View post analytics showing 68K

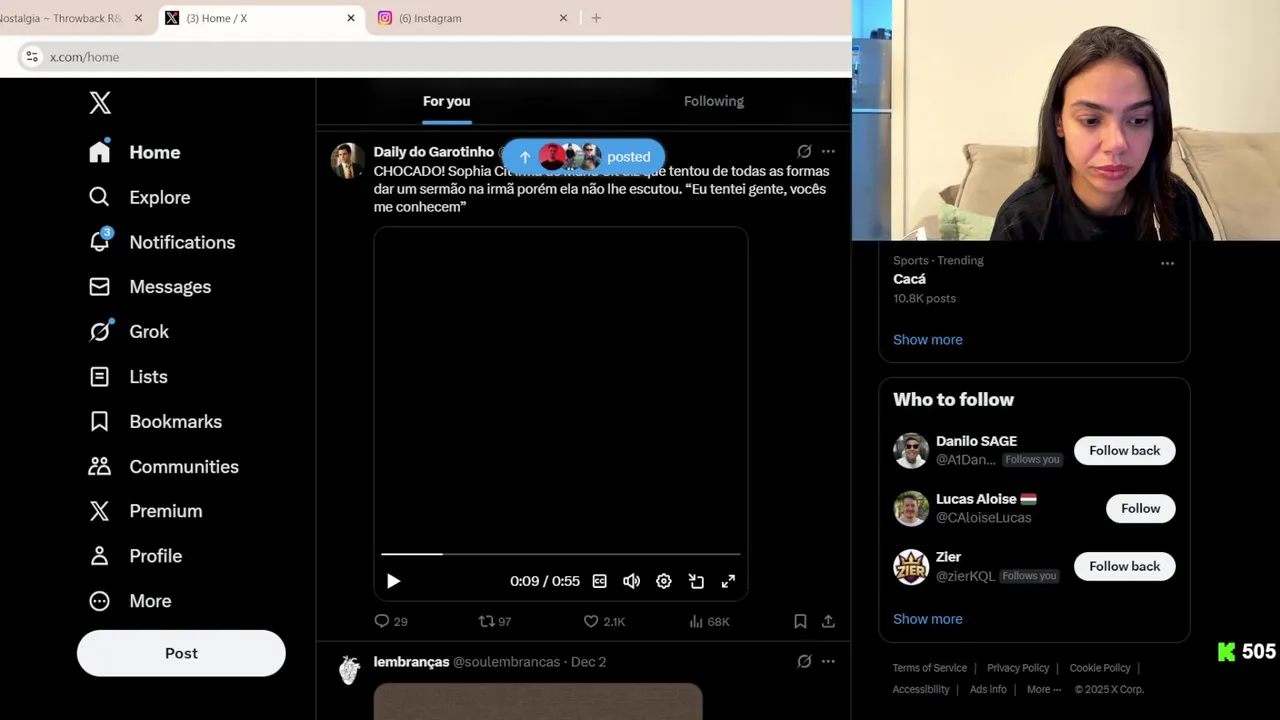tap(709, 621)
